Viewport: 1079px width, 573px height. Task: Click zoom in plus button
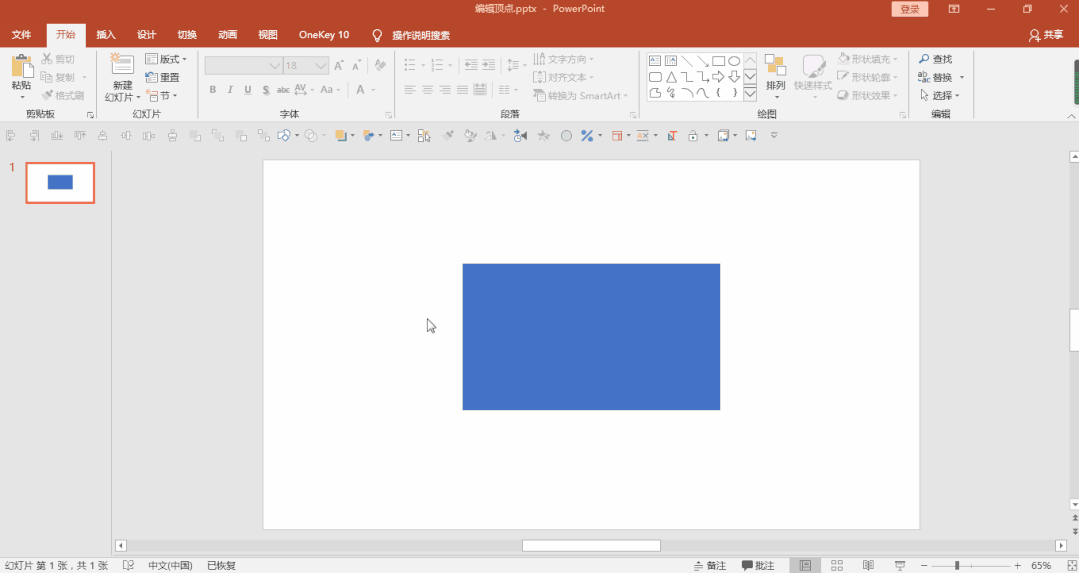click(1018, 565)
